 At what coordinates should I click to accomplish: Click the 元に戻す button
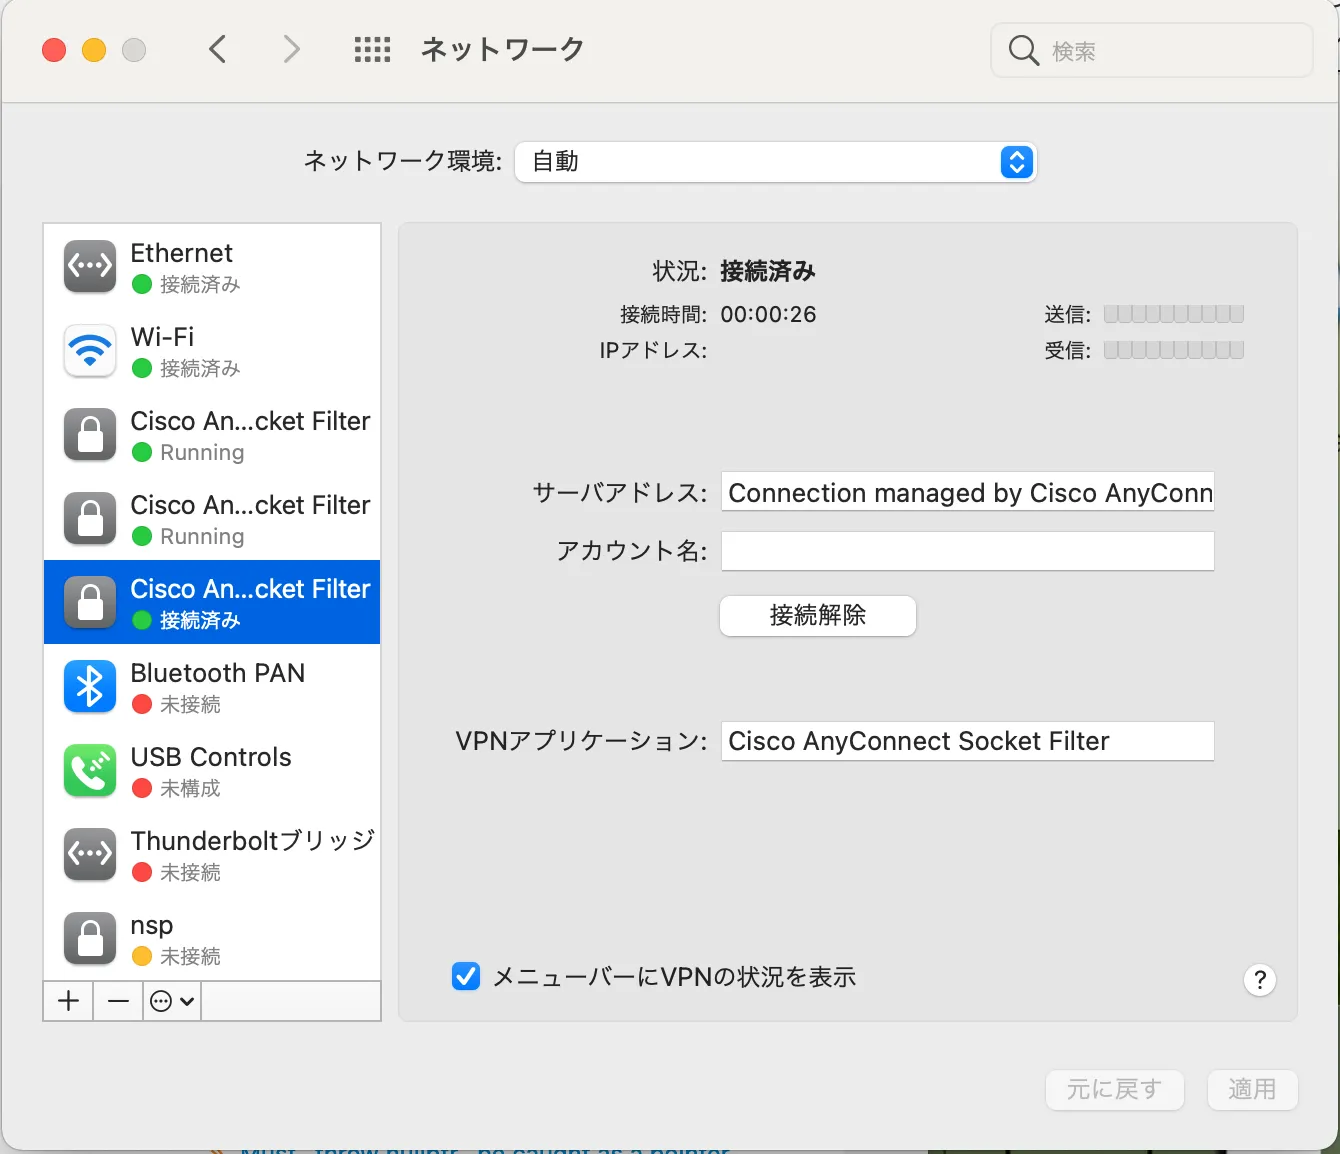[1114, 1089]
